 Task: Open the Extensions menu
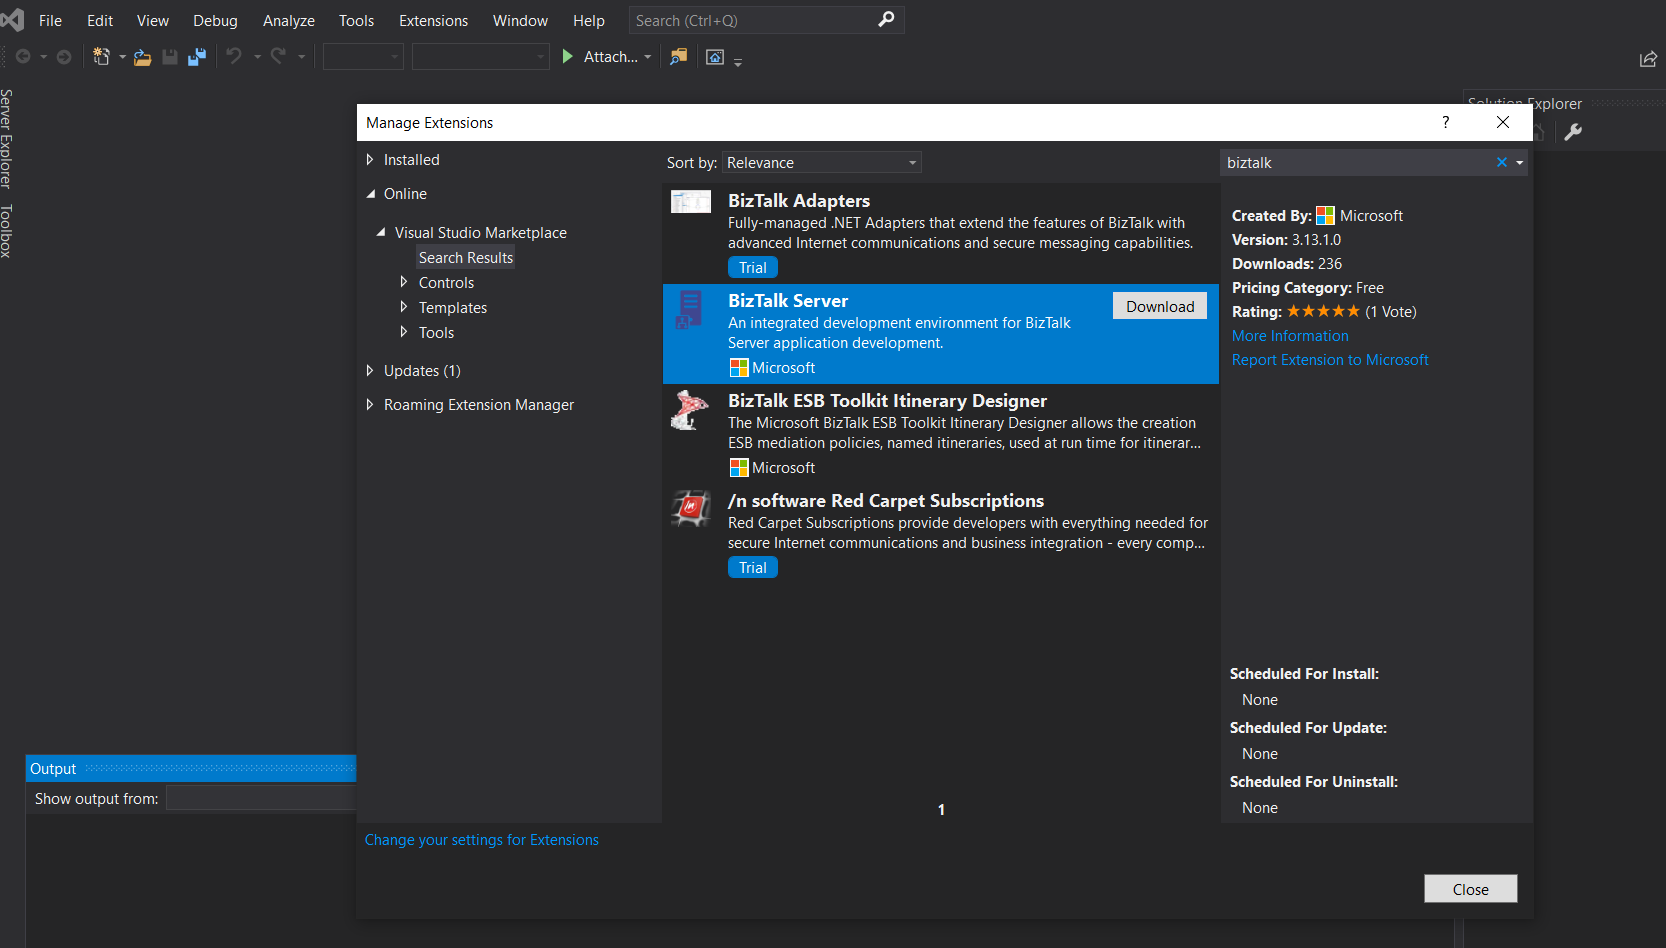click(x=433, y=20)
